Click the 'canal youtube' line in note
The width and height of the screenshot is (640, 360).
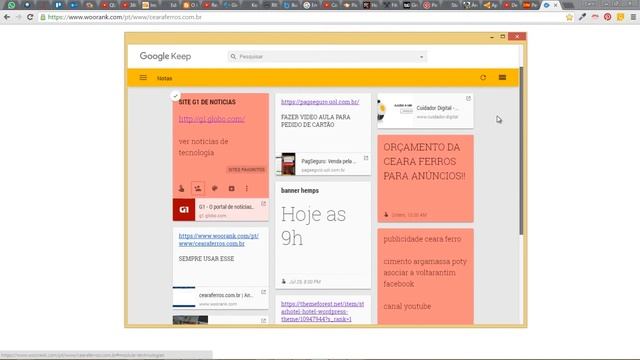(x=407, y=306)
